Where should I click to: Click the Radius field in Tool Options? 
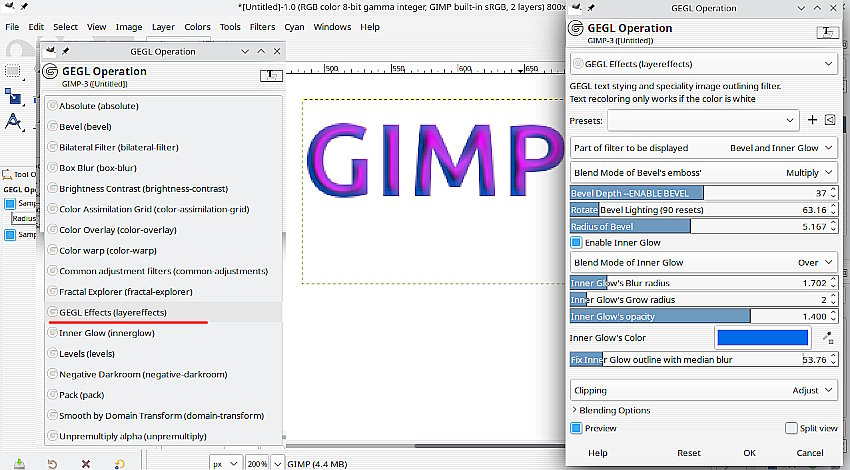click(x=23, y=218)
